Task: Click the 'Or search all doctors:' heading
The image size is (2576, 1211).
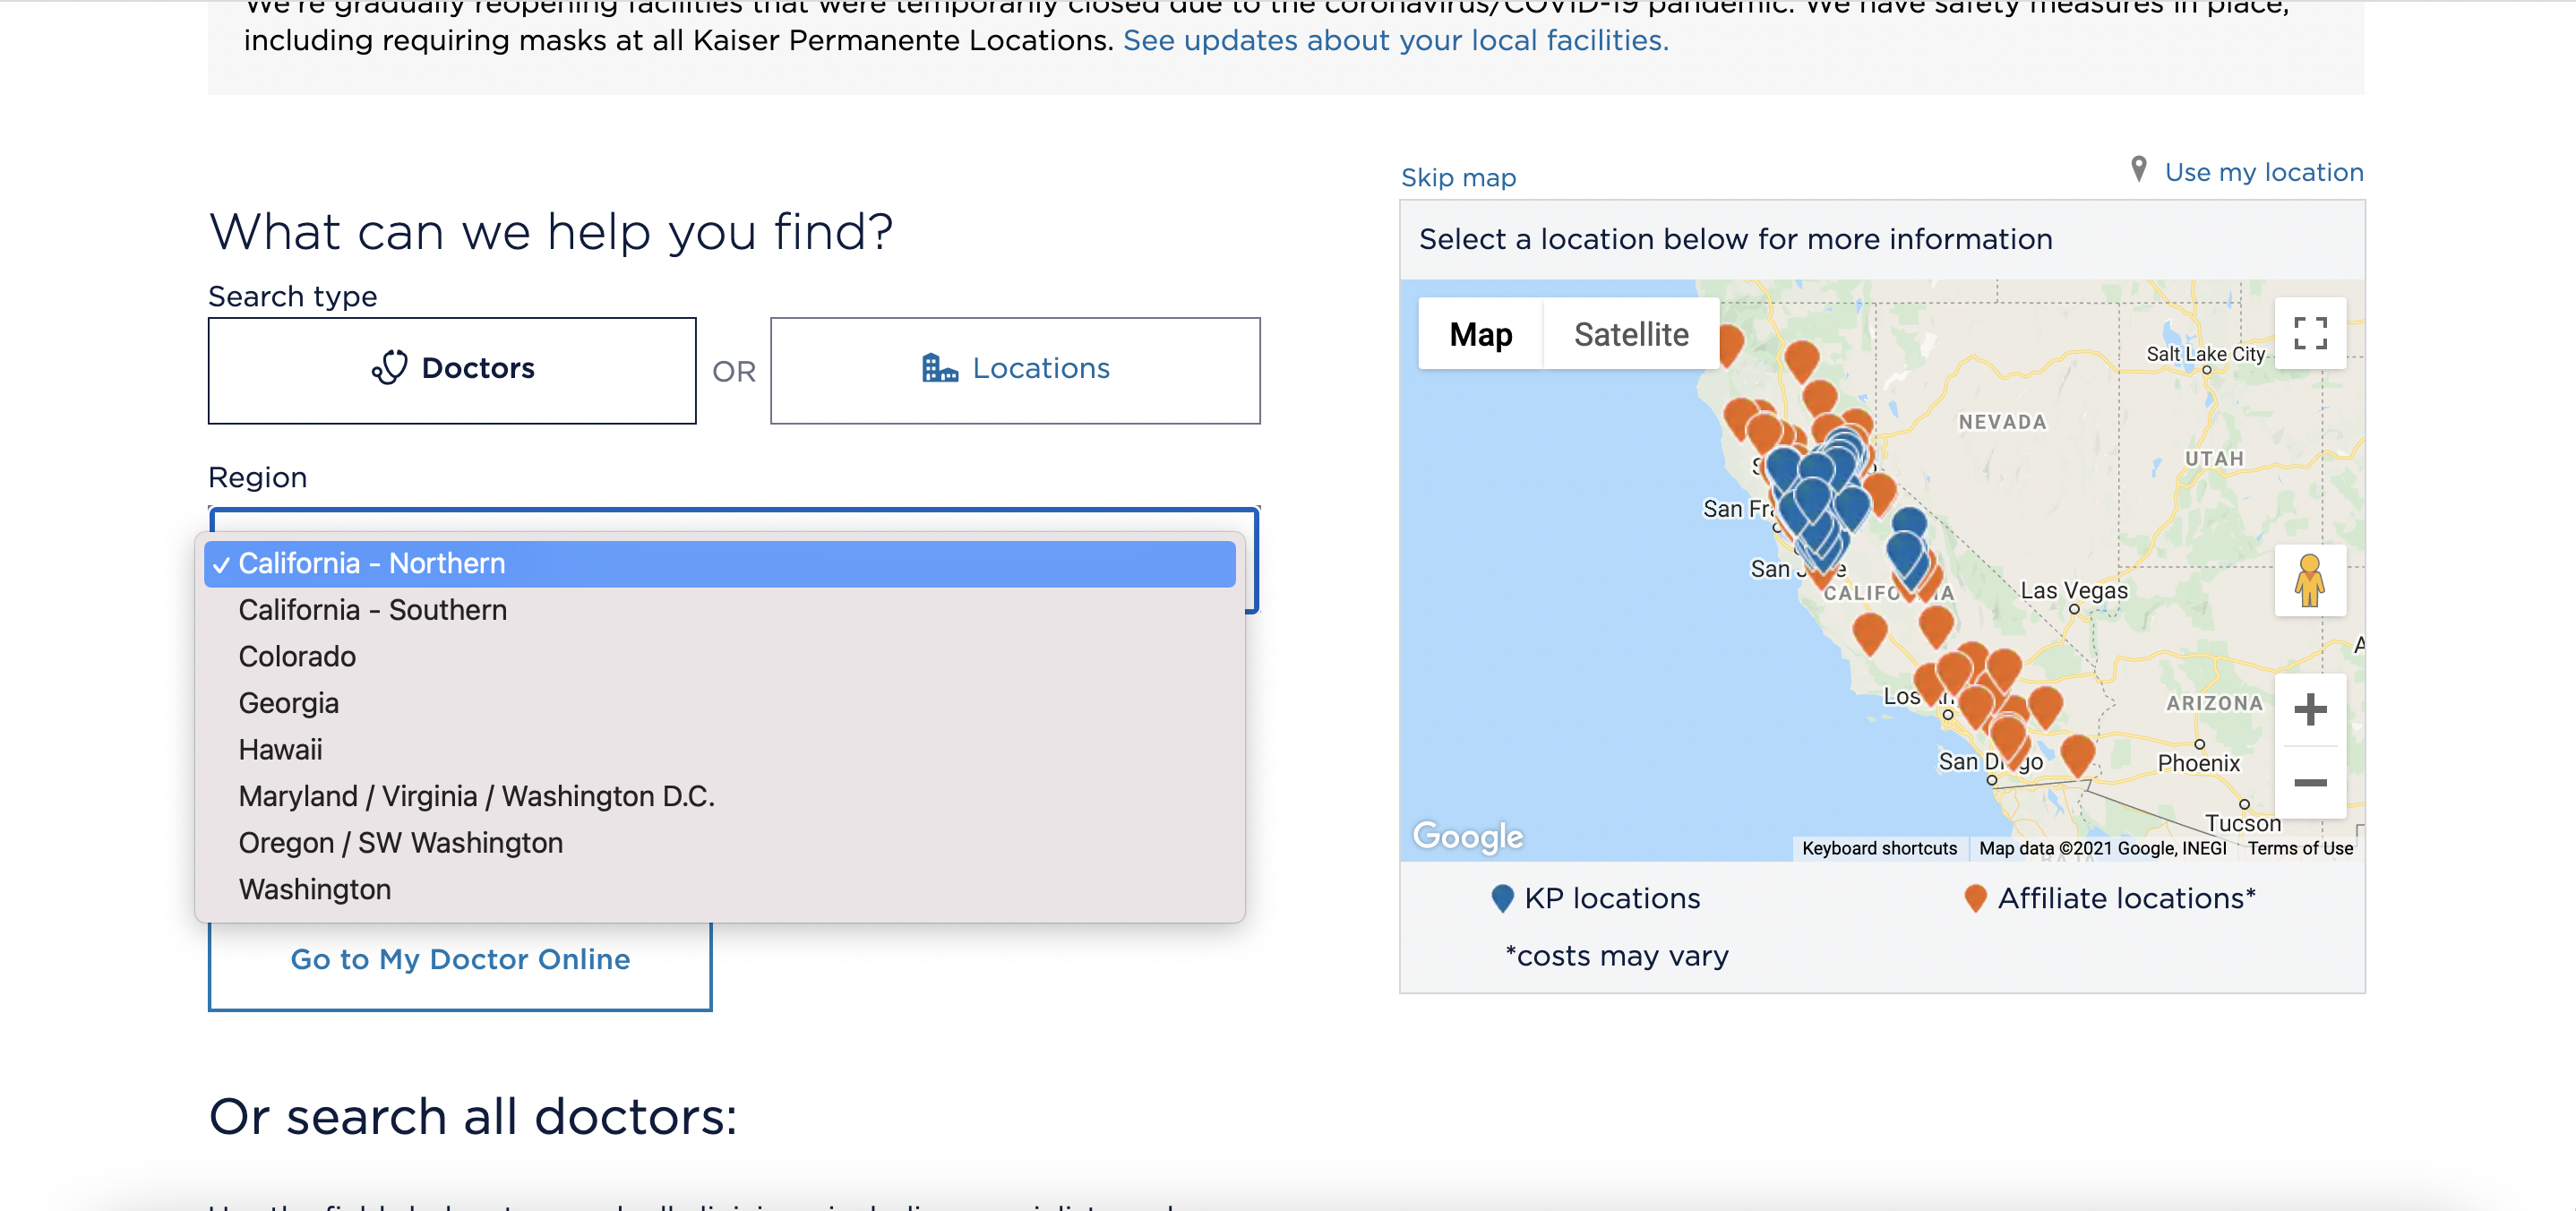Action: (x=473, y=1116)
